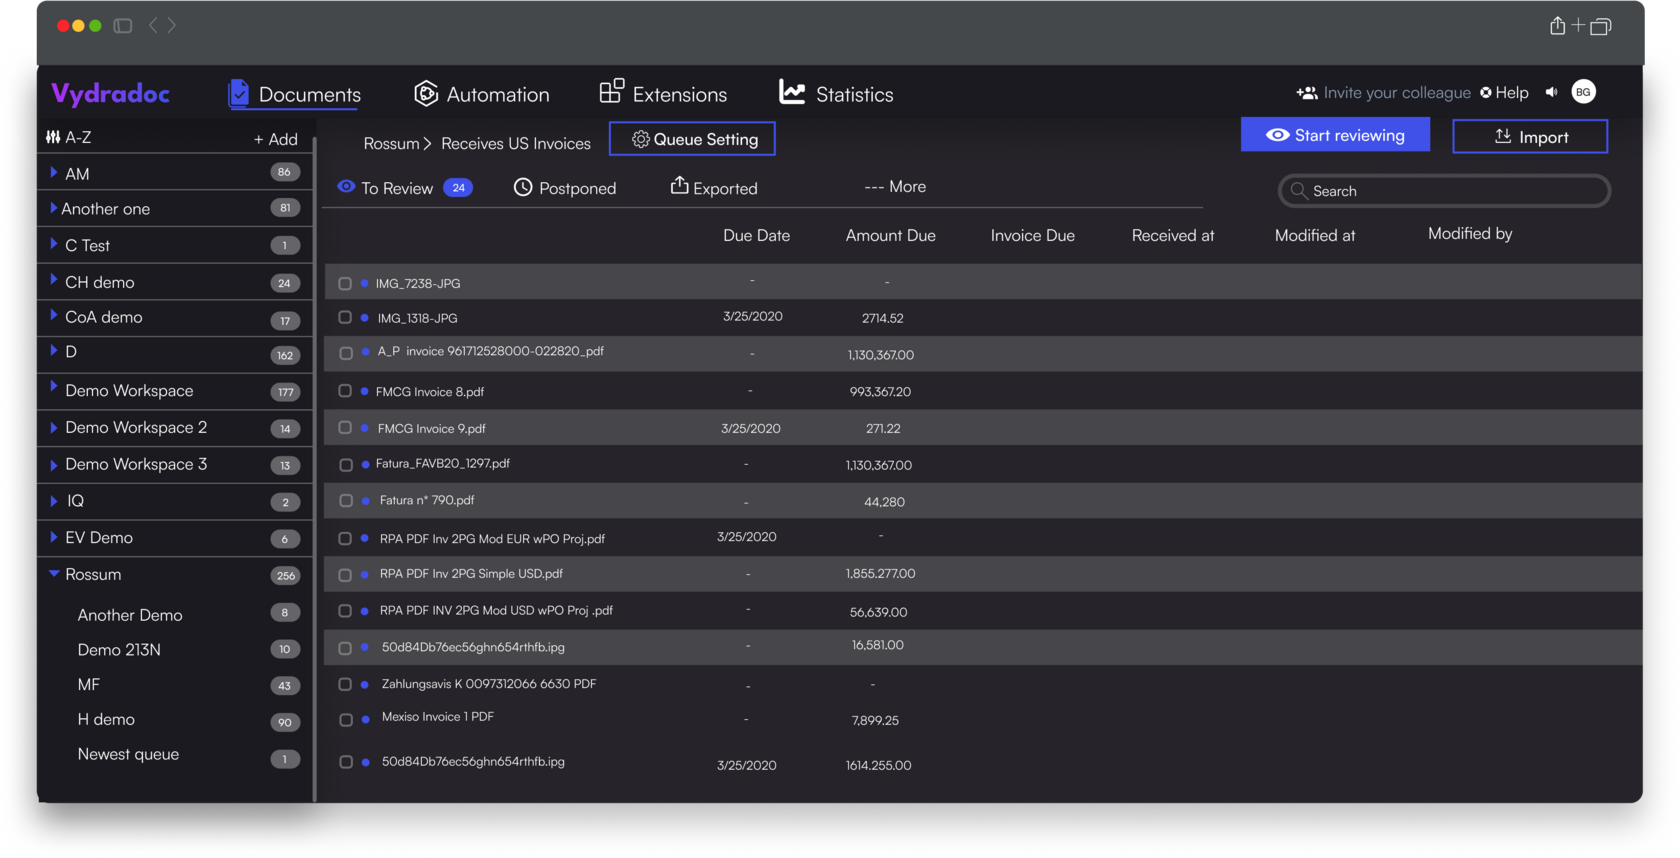
Task: Switch to the Exported tab
Action: pos(714,187)
